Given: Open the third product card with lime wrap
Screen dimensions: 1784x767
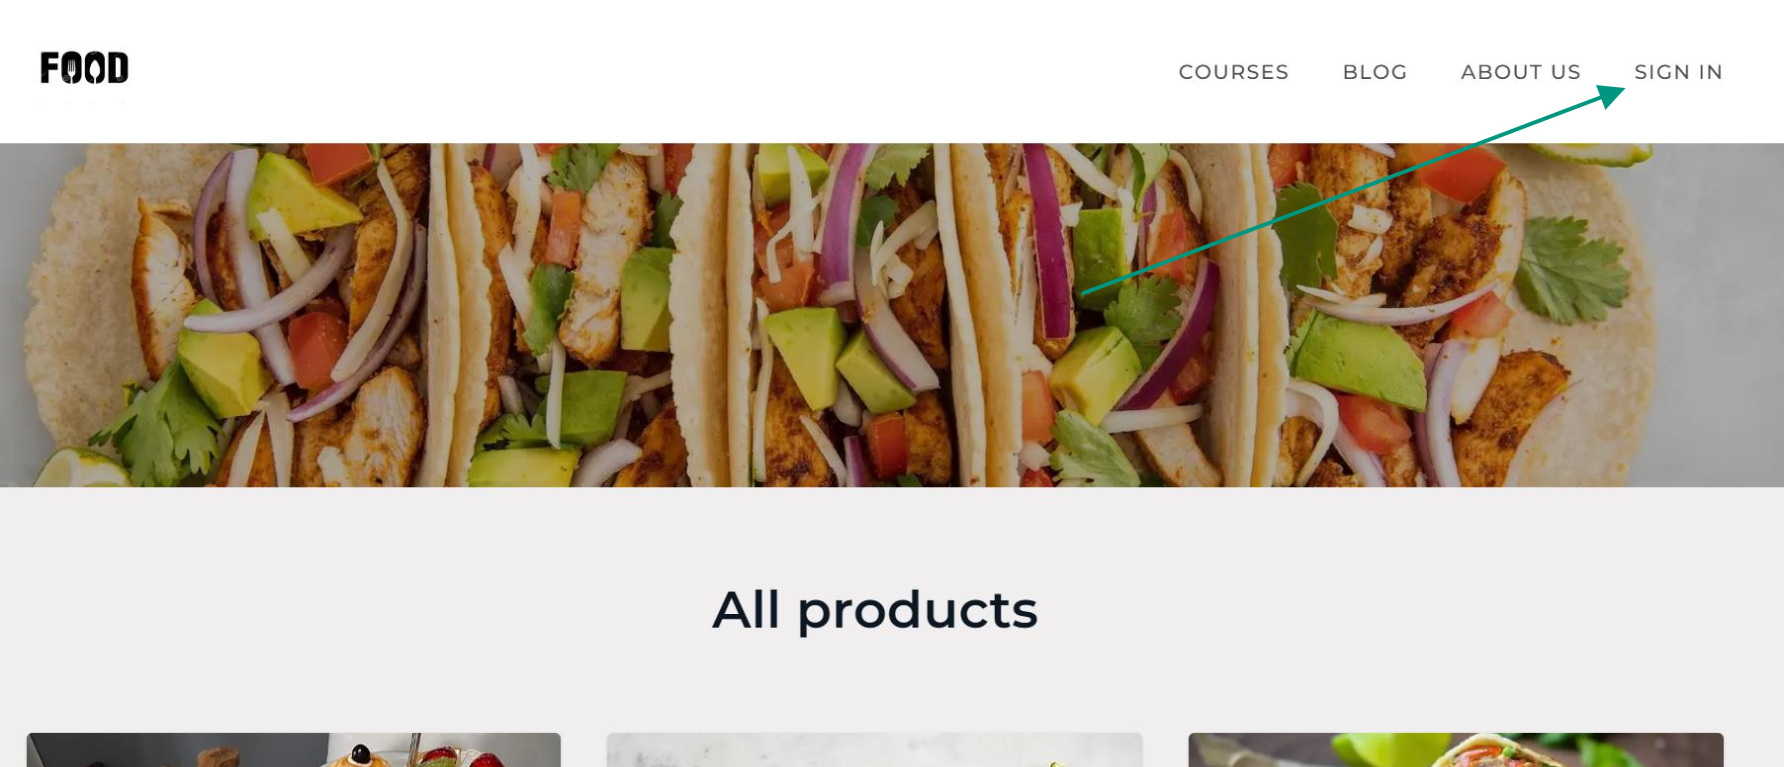Looking at the screenshot, I should point(1456,750).
